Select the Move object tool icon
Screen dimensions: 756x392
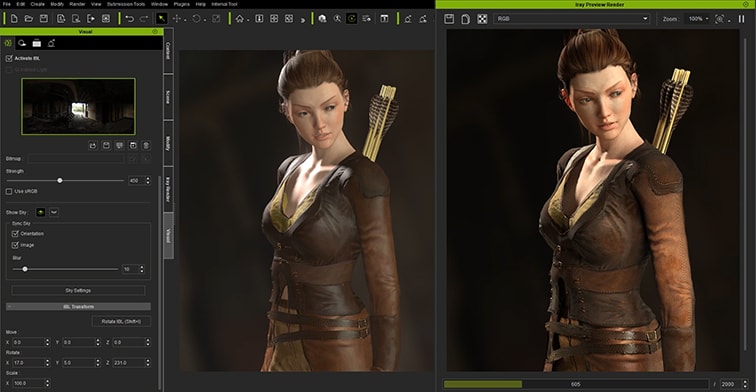176,19
